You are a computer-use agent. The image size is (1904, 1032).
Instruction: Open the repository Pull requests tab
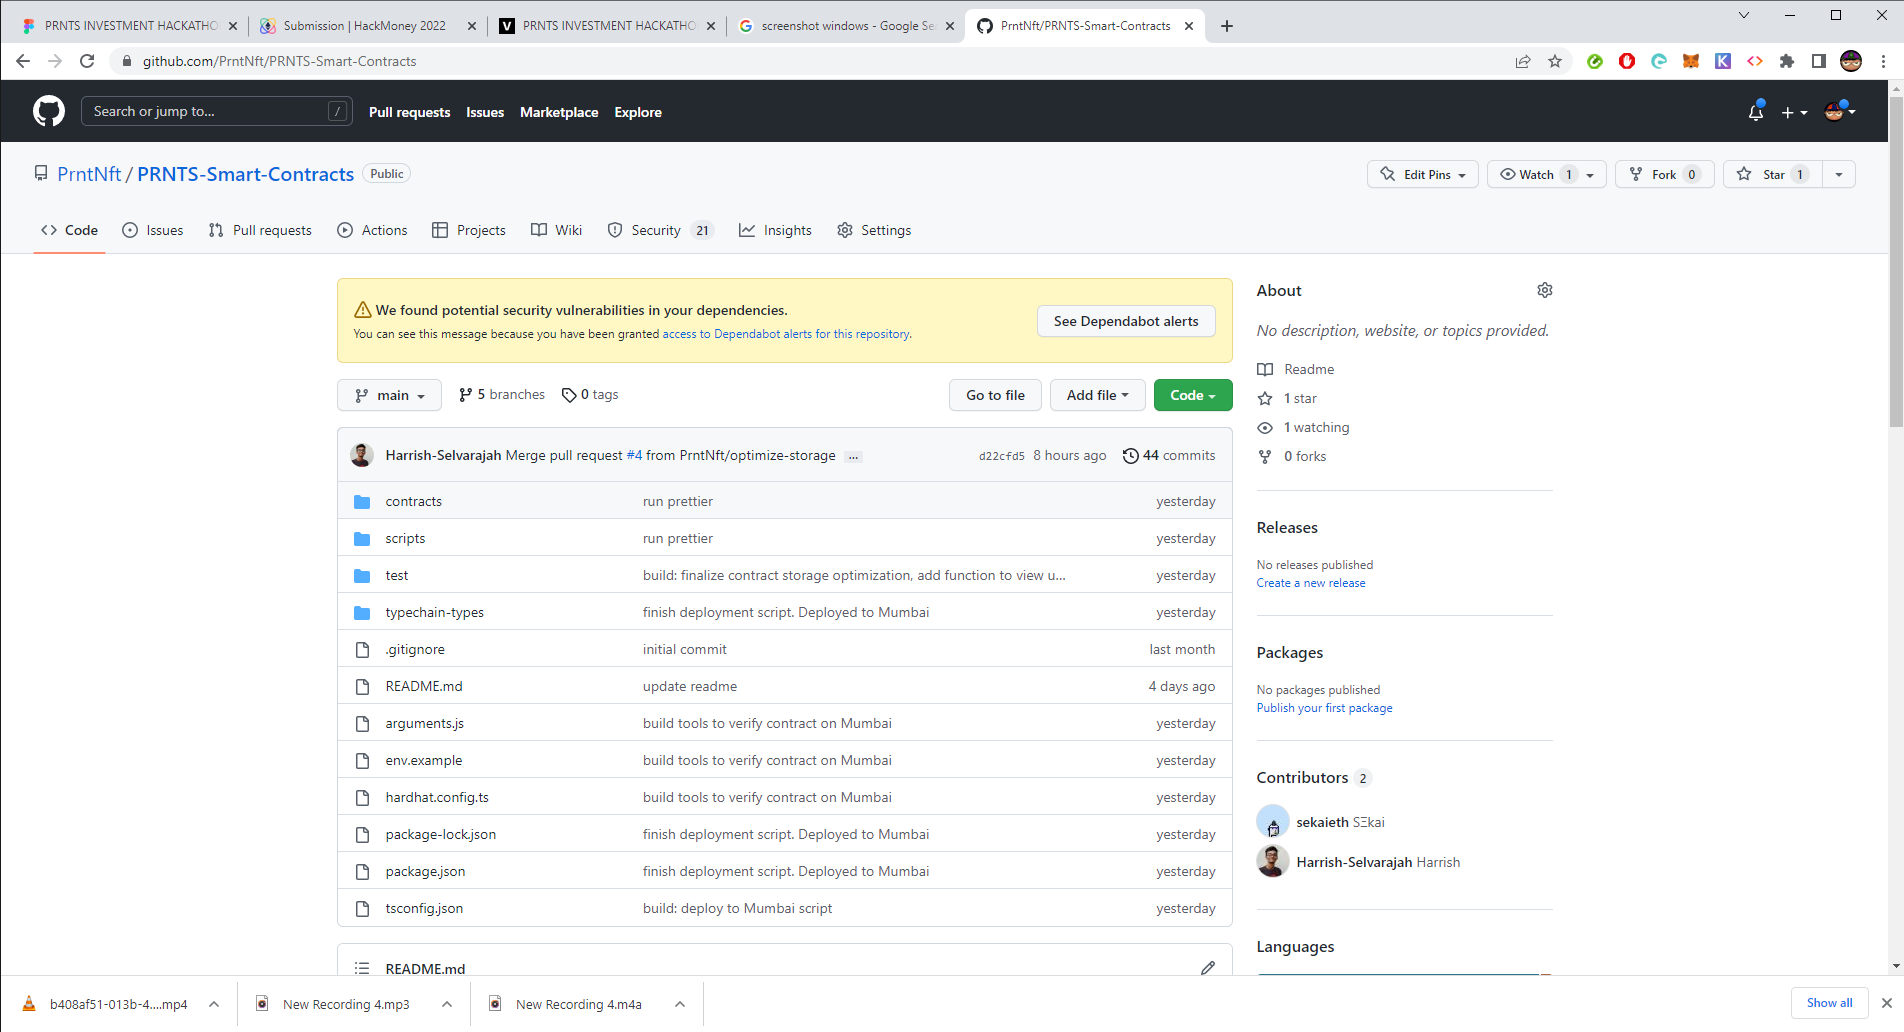click(x=260, y=230)
